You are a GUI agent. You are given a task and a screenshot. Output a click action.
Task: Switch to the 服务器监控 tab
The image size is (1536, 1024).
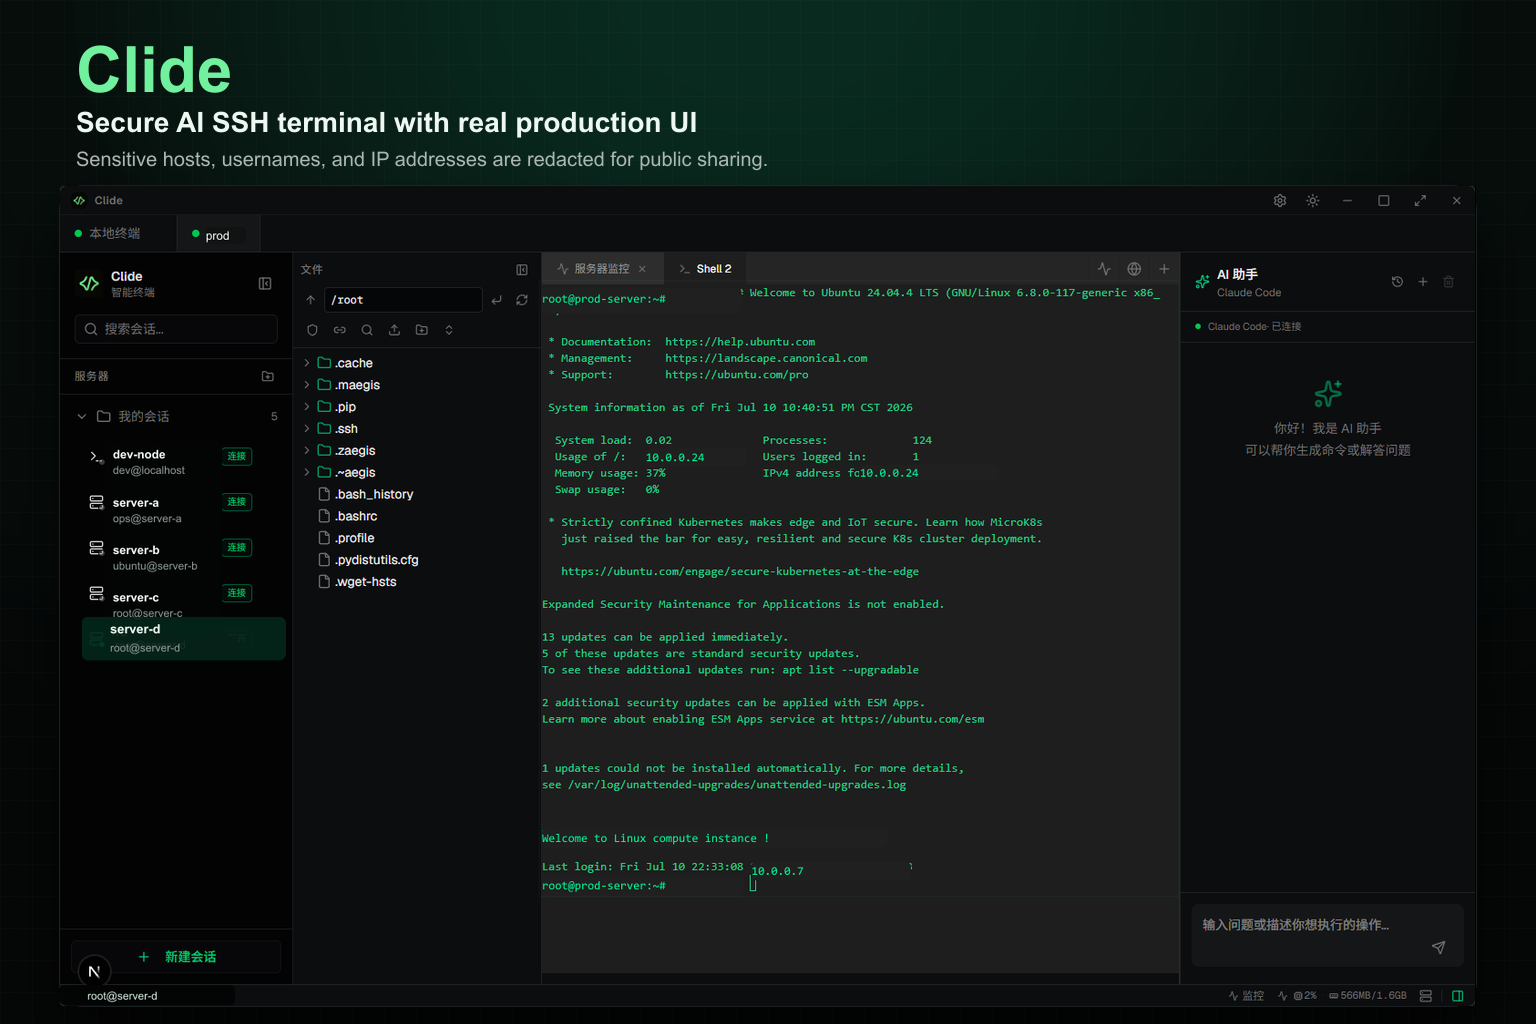(602, 269)
